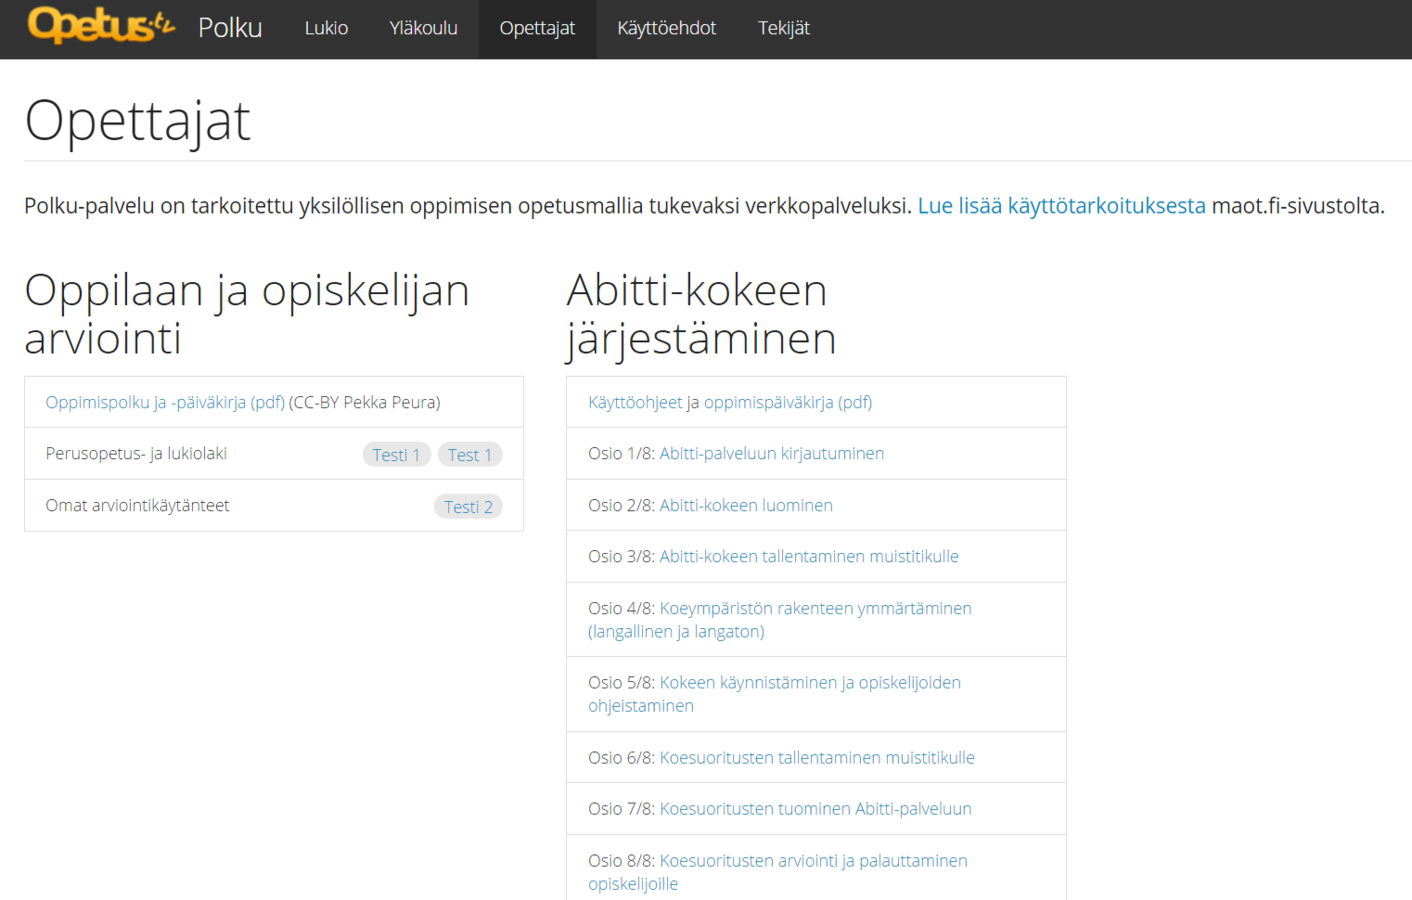Open Abitti-kokeen tallentaminen muistitikulle link
This screenshot has width=1412, height=900.
tap(809, 556)
